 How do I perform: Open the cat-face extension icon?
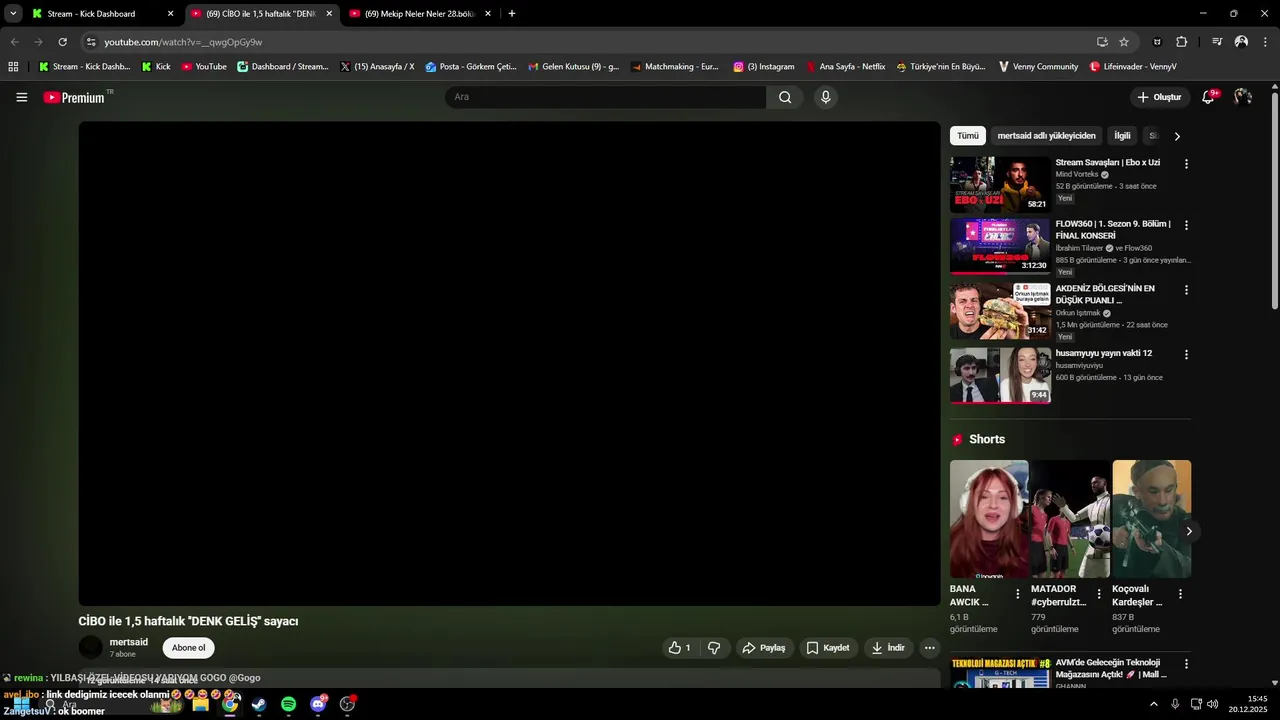click(1158, 42)
